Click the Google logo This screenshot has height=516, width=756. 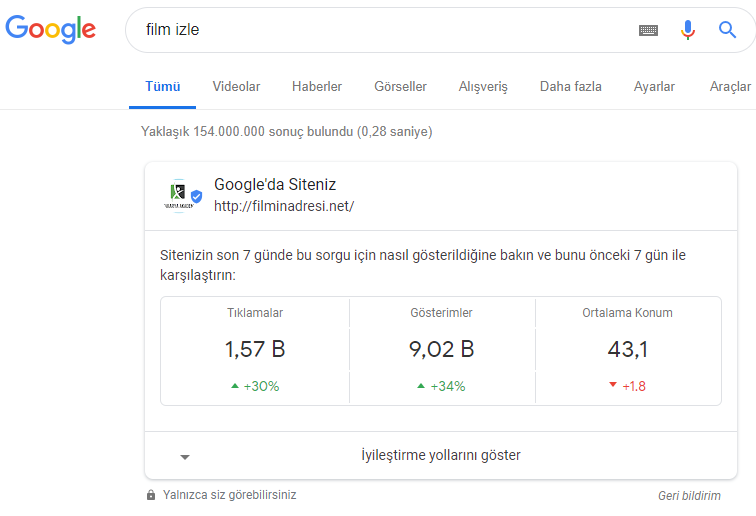pos(51,29)
